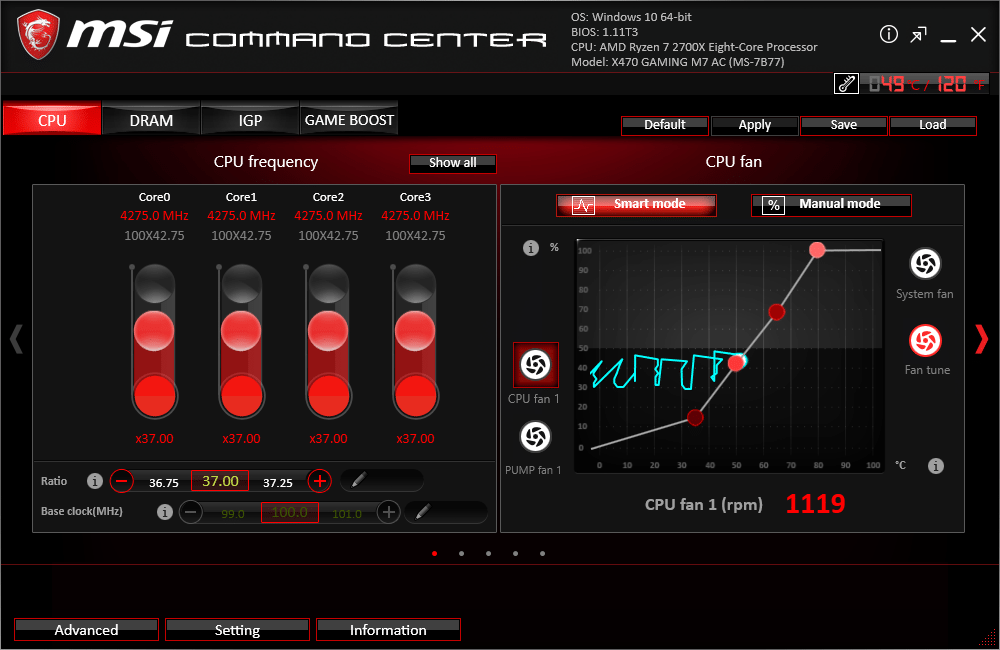Click the Load button
Screen dimensions: 1000x650
932,125
